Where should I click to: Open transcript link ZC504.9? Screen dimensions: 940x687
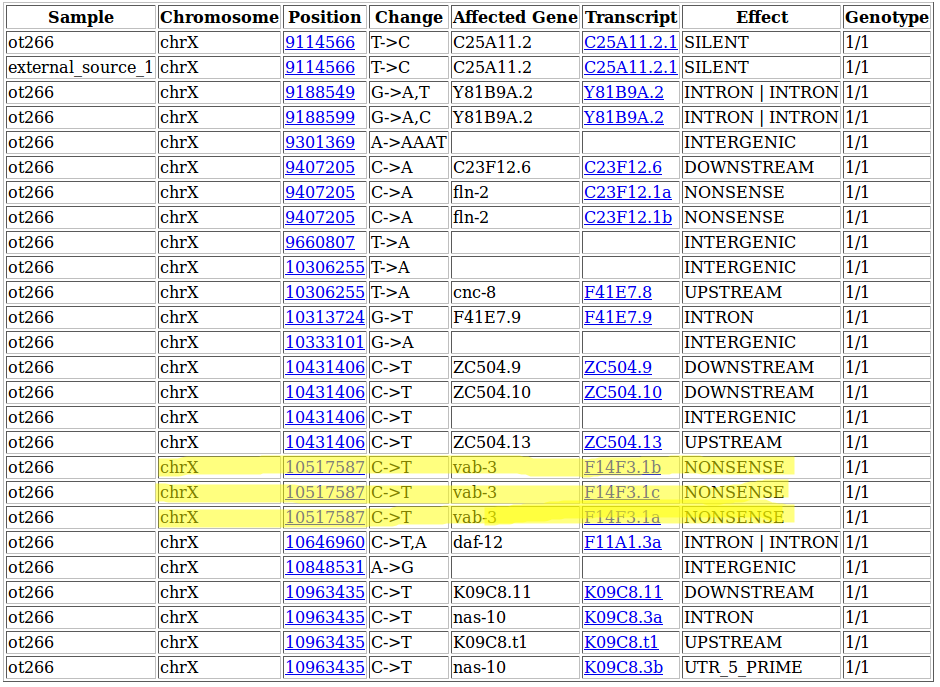tap(617, 367)
